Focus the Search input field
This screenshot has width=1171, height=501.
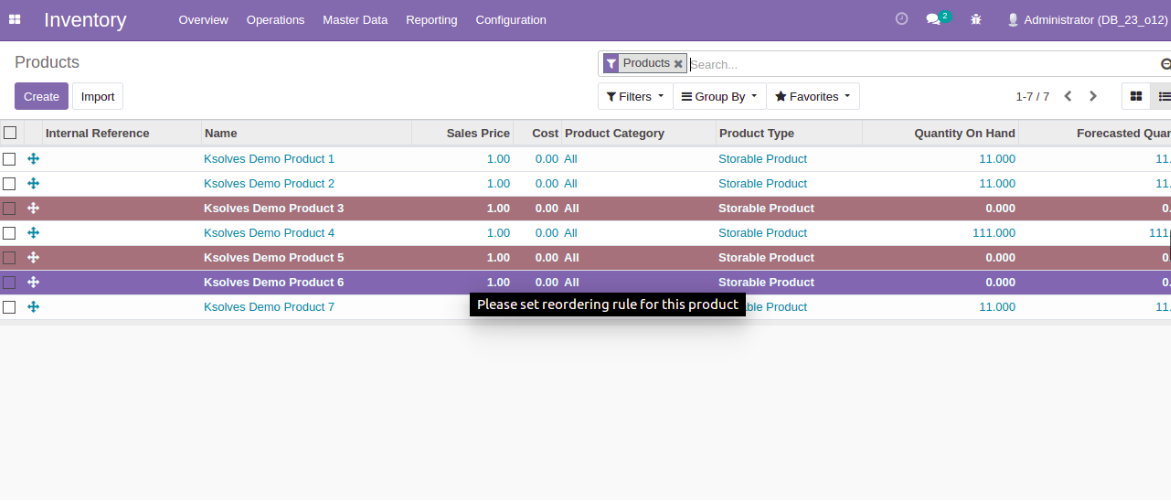click(922, 64)
